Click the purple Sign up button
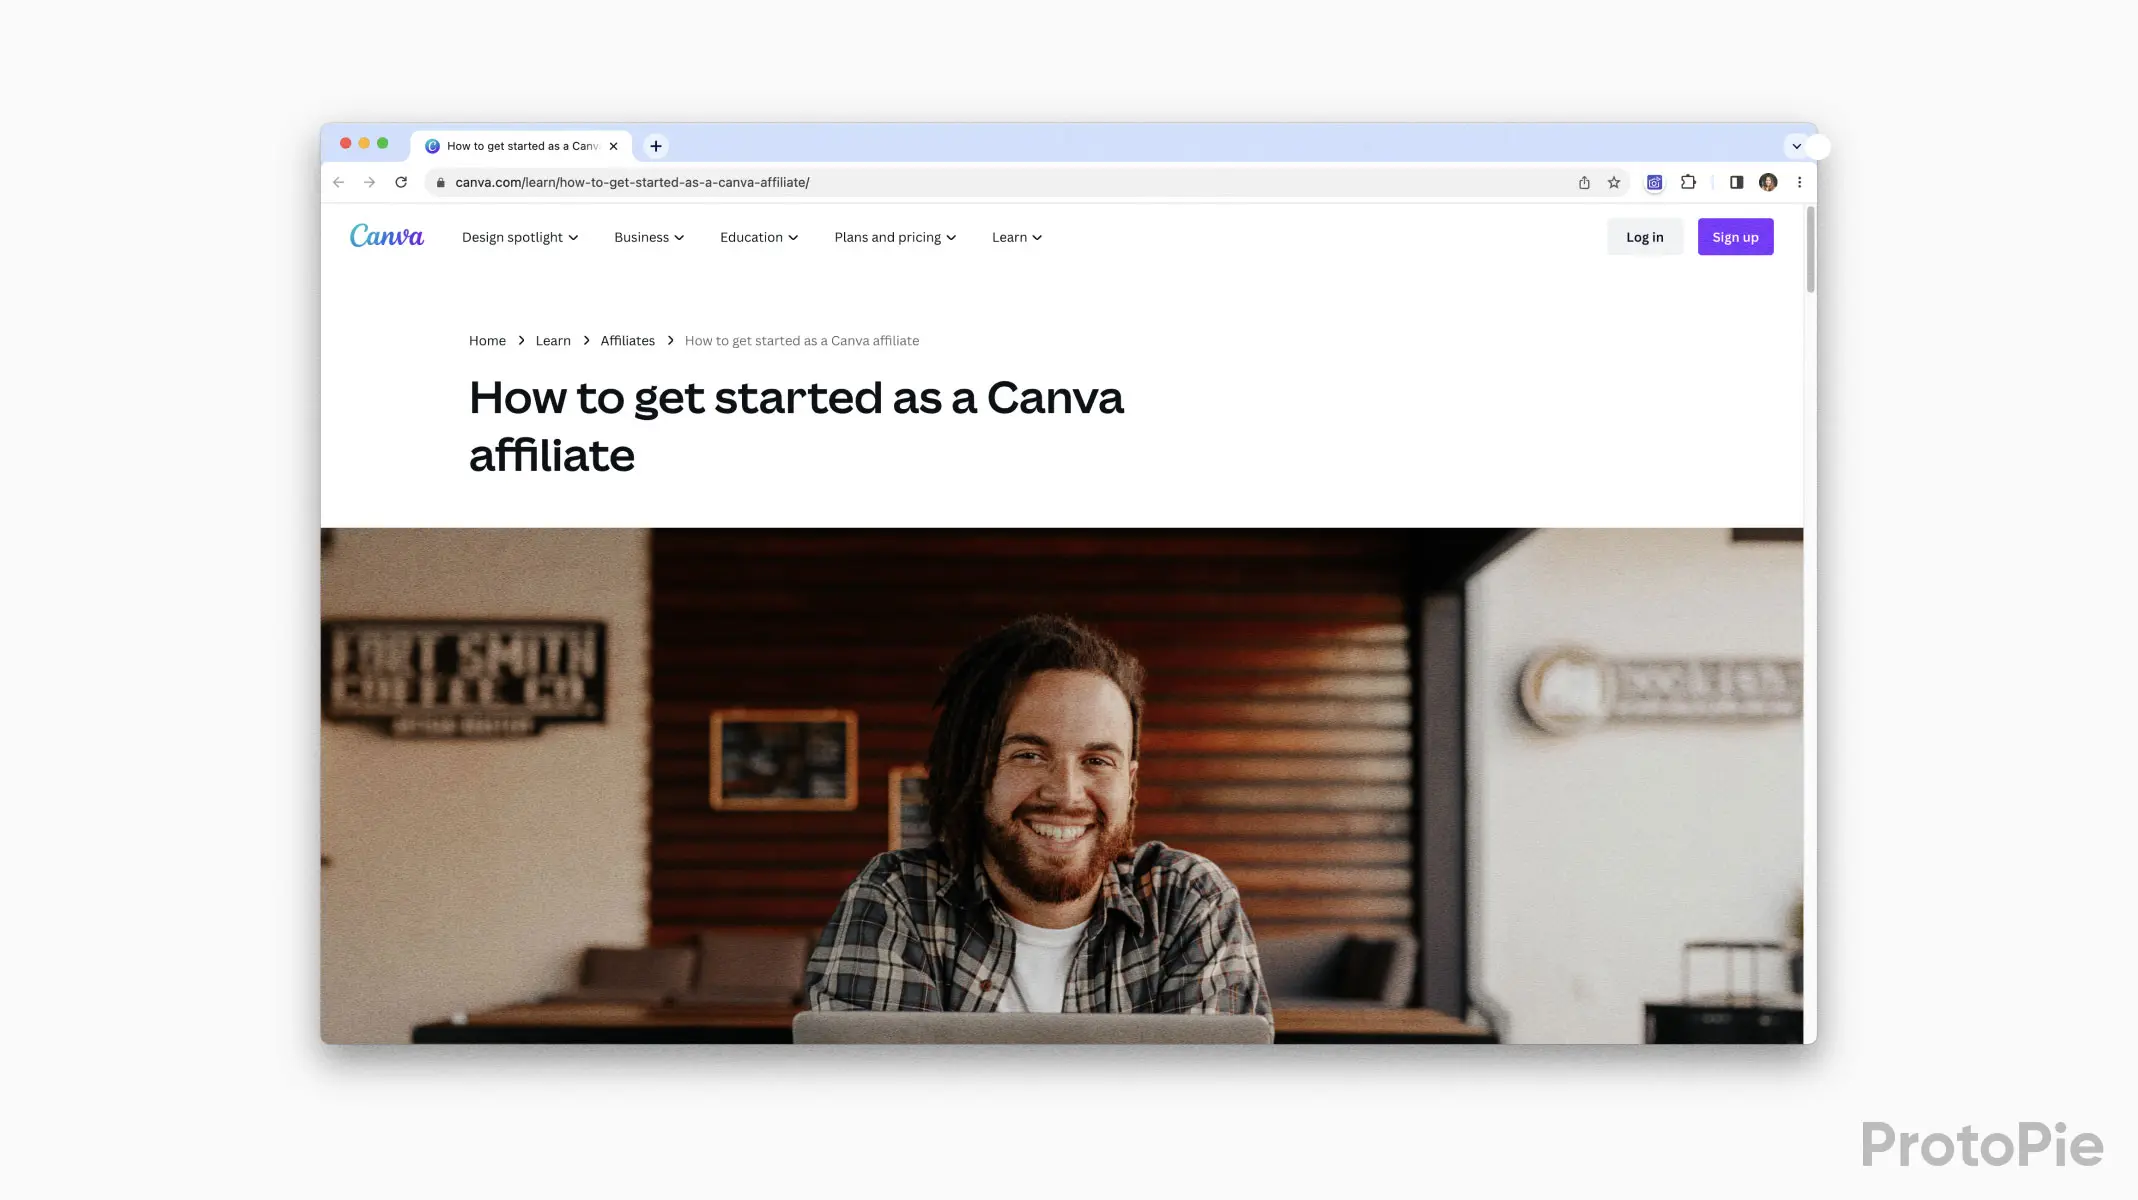Viewport: 2138px width, 1200px height. 1735,237
